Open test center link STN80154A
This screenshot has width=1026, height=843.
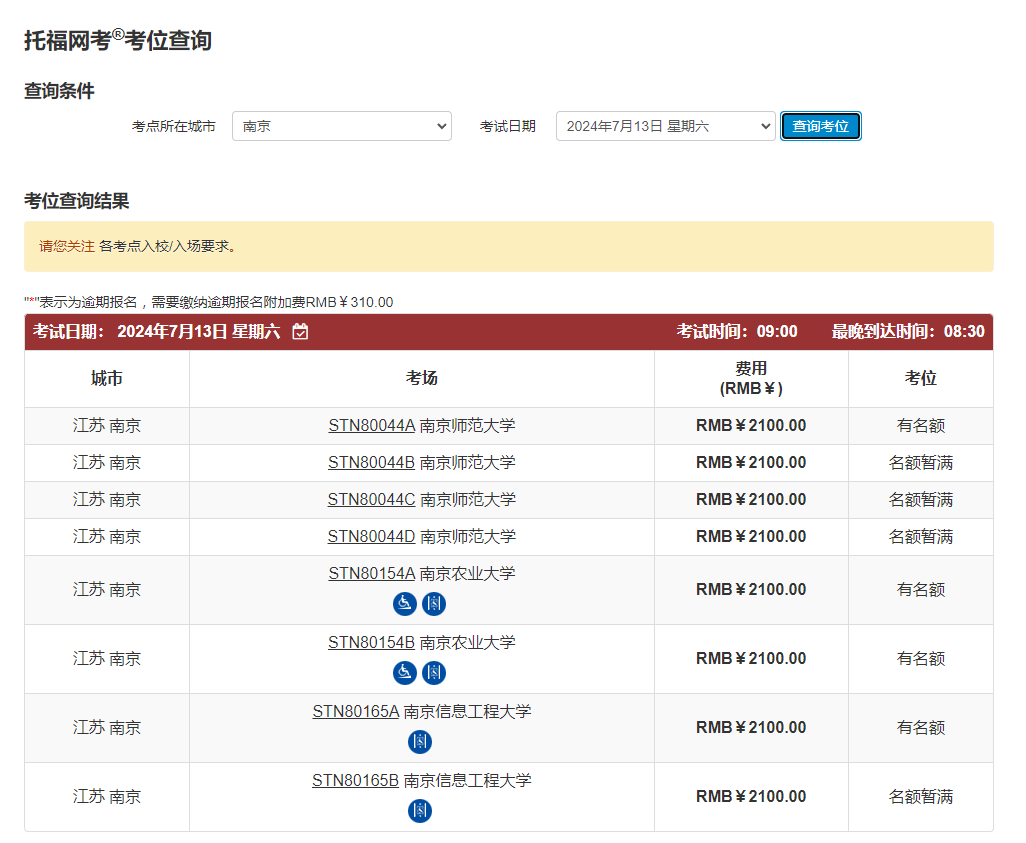tap(372, 573)
